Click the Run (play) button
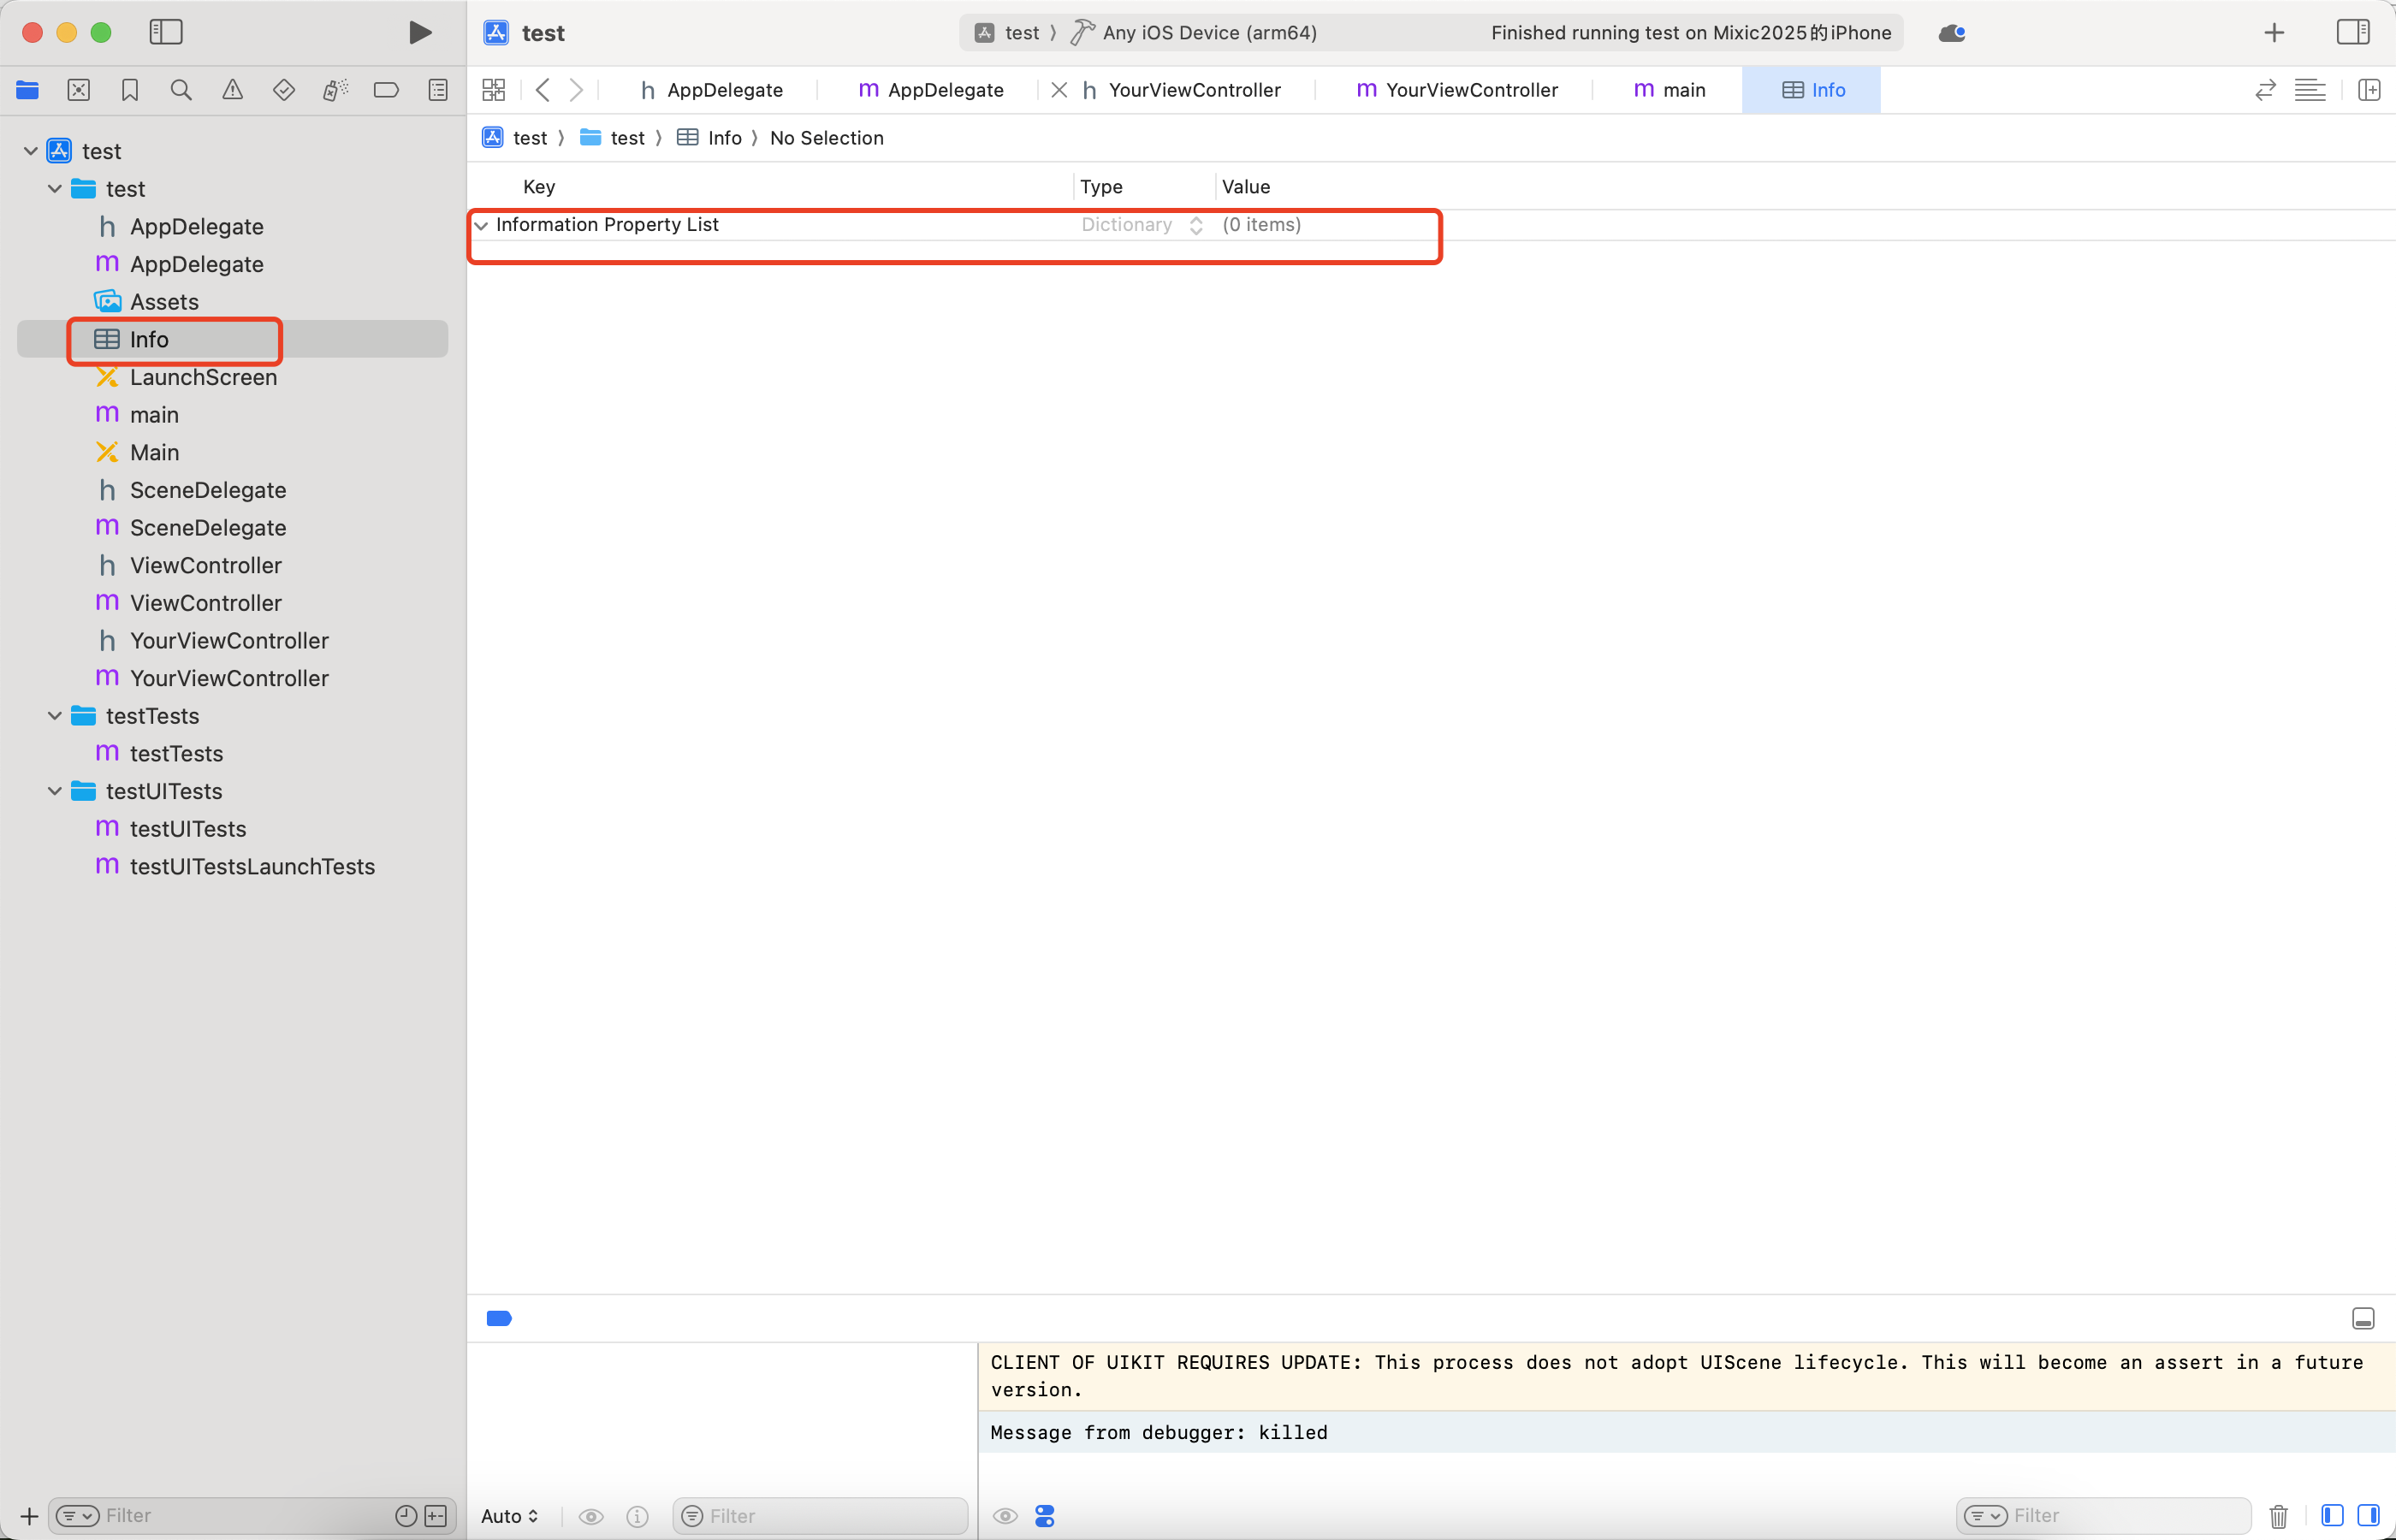Image resolution: width=2396 pixels, height=1540 pixels. click(x=420, y=33)
